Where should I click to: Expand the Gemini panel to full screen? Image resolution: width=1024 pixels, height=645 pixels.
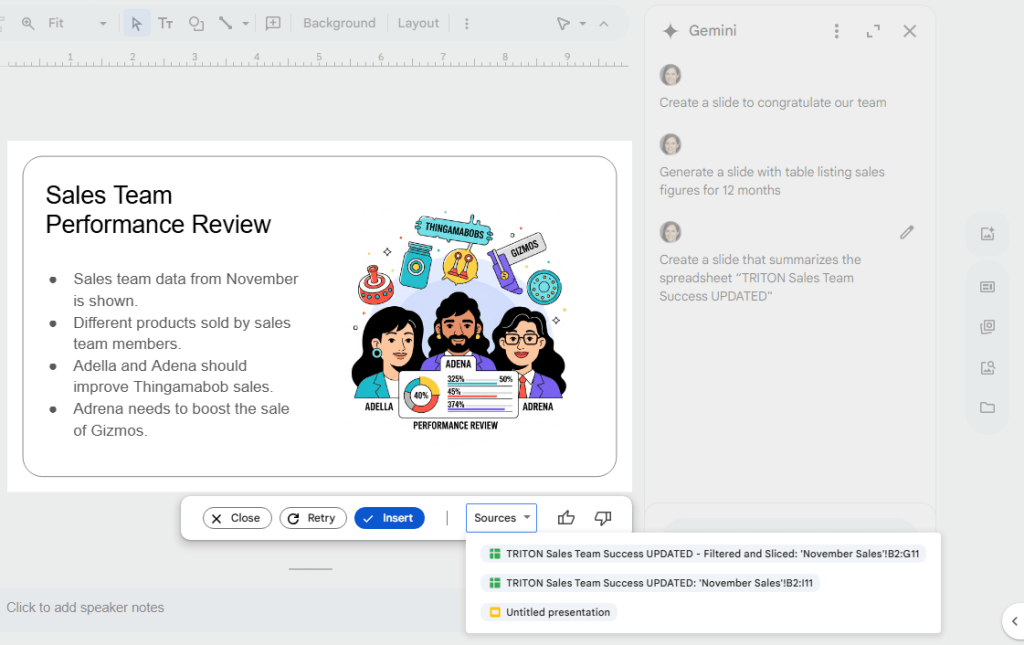(x=872, y=31)
